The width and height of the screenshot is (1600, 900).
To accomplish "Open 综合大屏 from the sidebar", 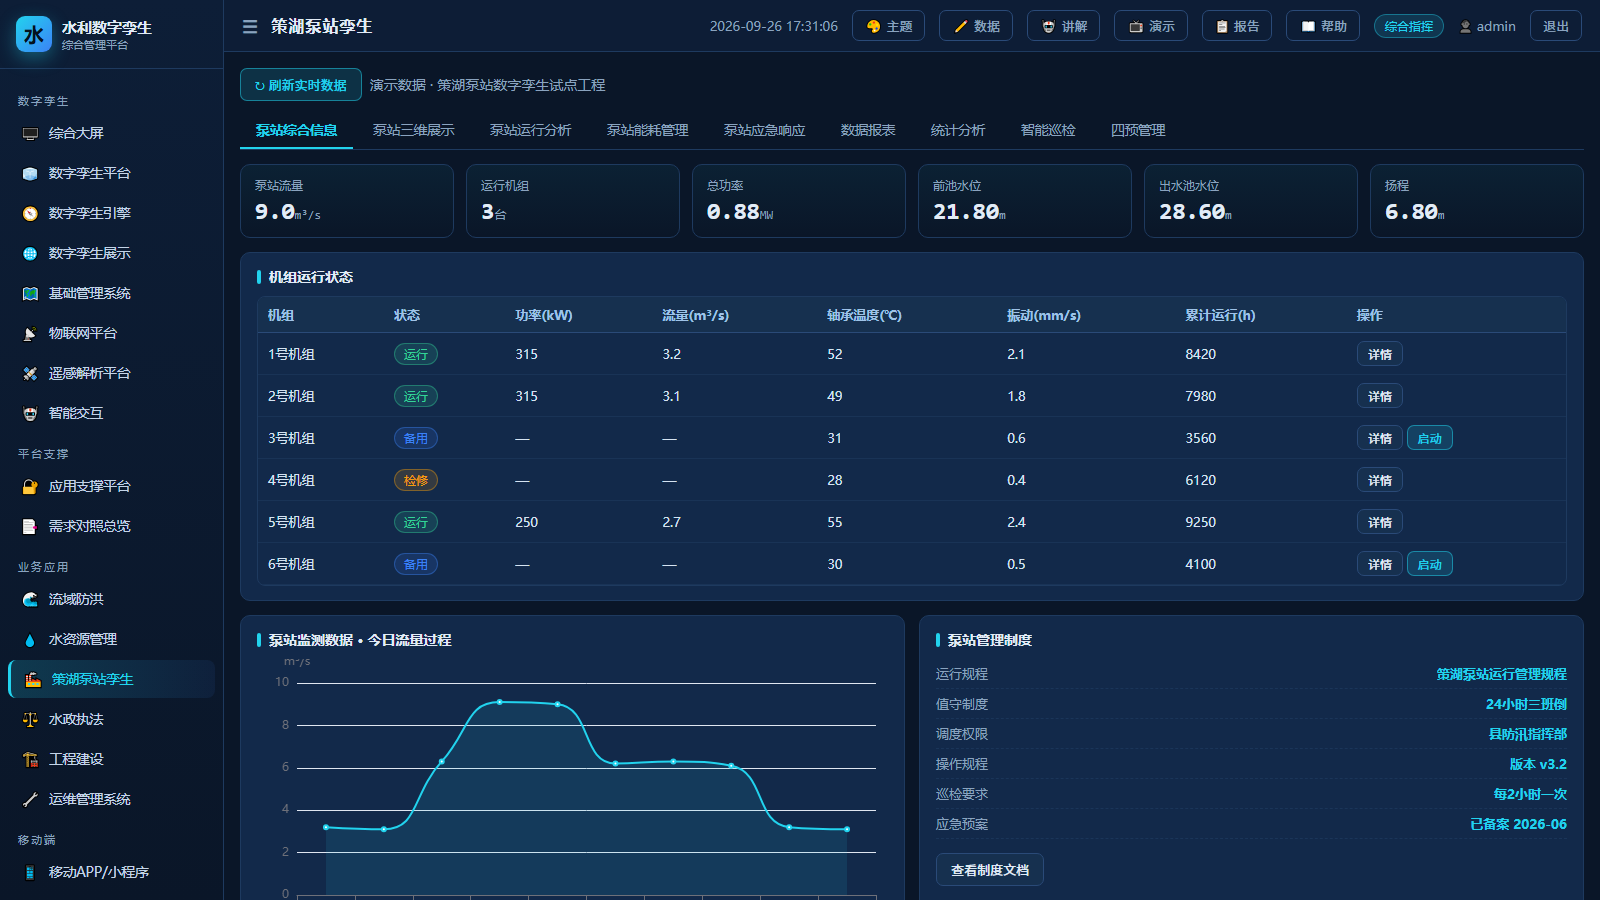I will [x=112, y=133].
